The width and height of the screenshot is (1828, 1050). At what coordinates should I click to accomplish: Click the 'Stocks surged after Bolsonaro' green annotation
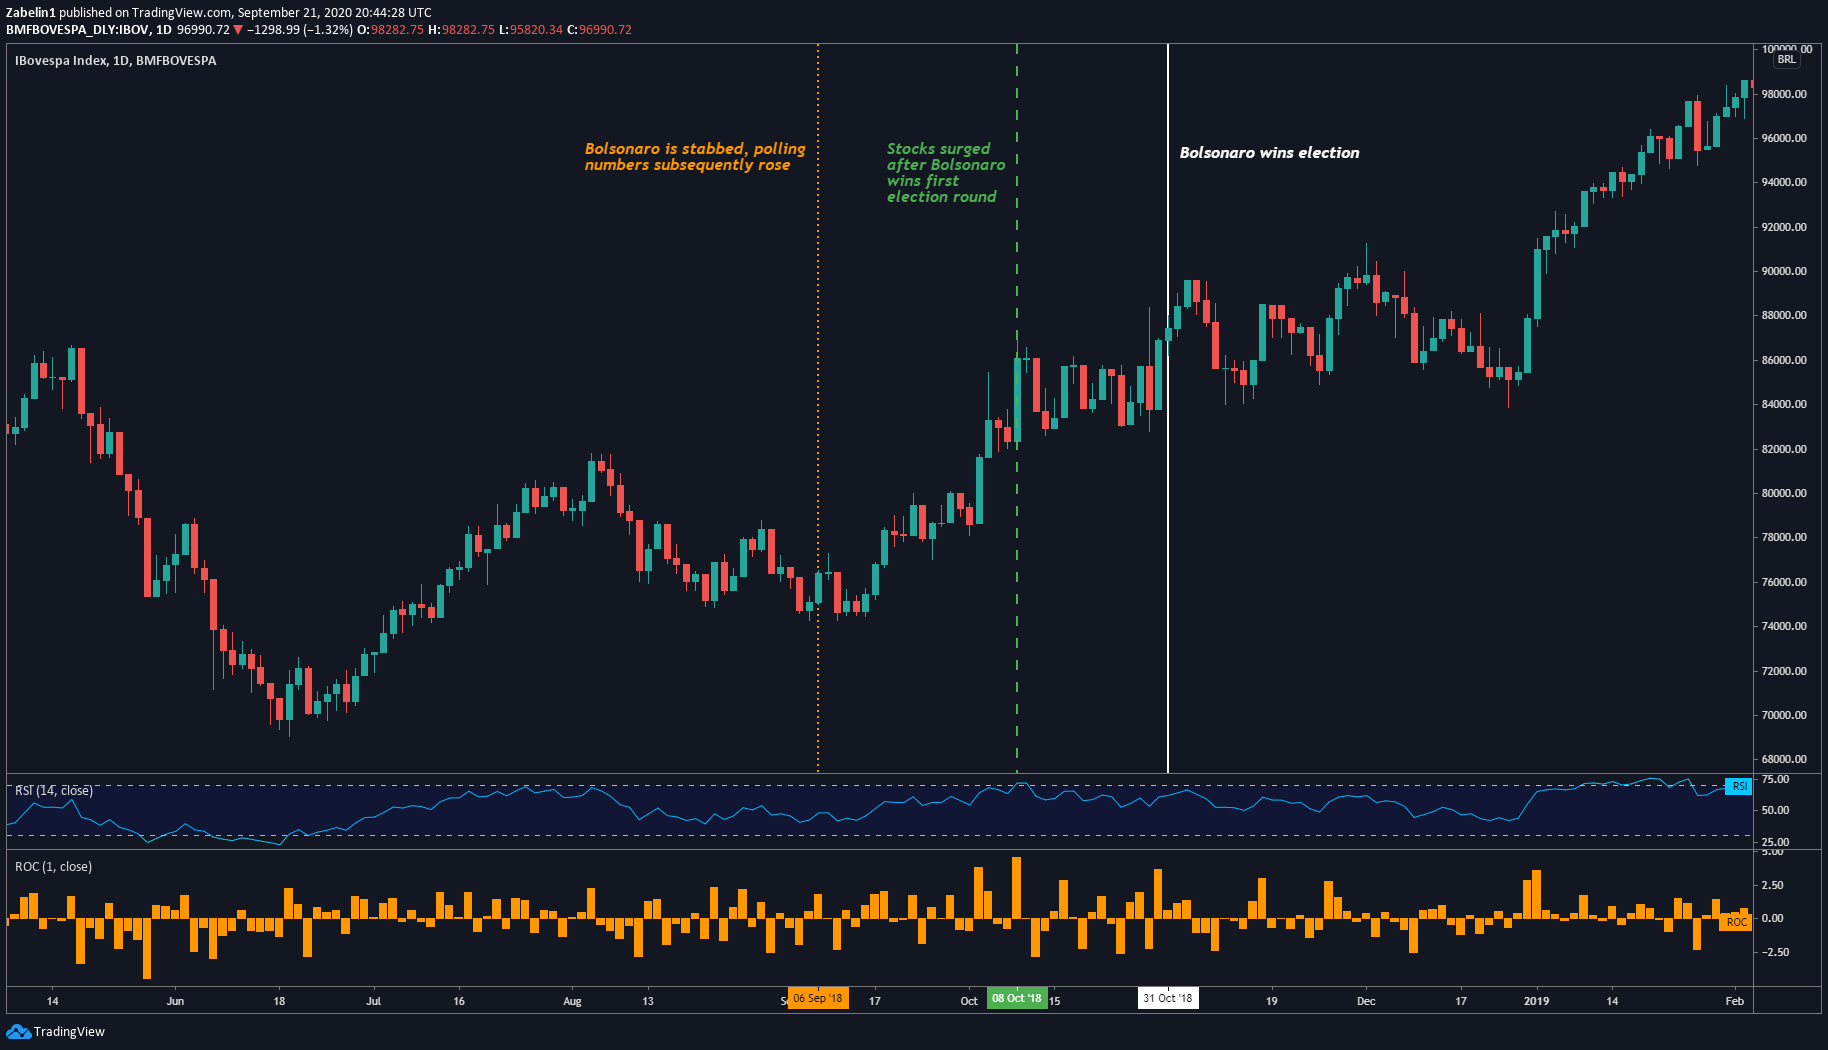946,173
